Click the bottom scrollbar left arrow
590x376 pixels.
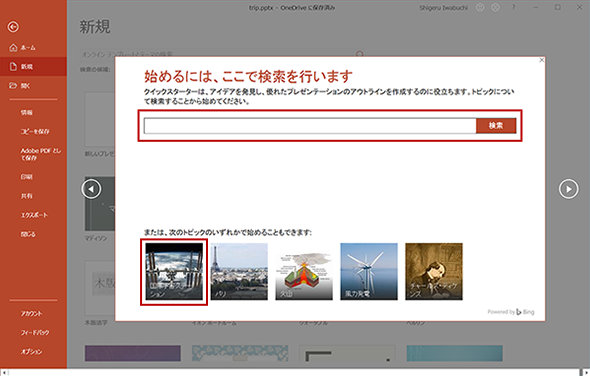pos(3,373)
